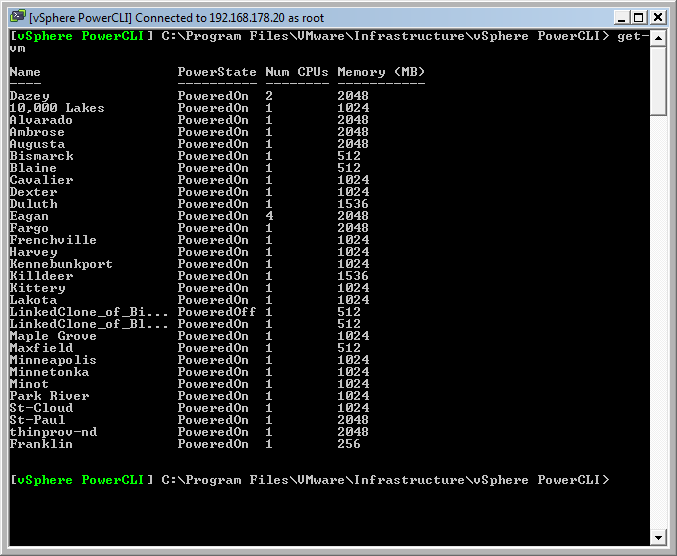This screenshot has height=556, width=677.
Task: Select the VM name 'Maxfield'
Action: (41, 348)
